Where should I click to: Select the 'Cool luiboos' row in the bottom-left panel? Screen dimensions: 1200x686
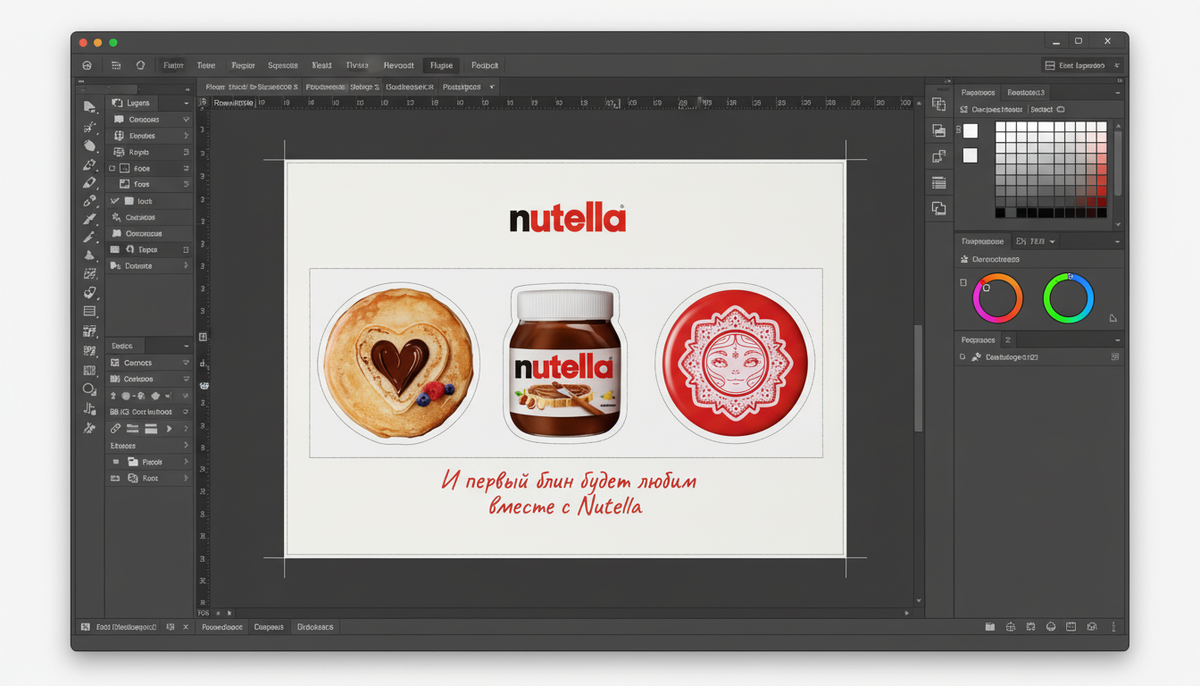[x=148, y=411]
